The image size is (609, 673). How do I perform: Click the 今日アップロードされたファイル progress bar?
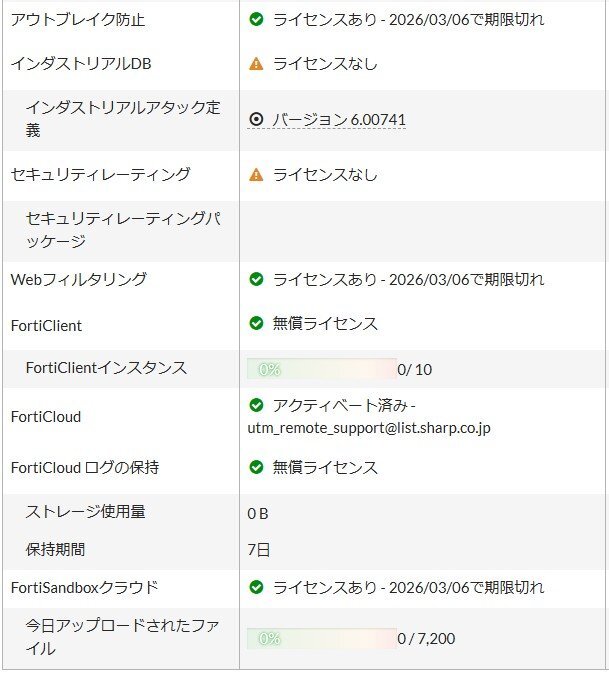(x=321, y=638)
